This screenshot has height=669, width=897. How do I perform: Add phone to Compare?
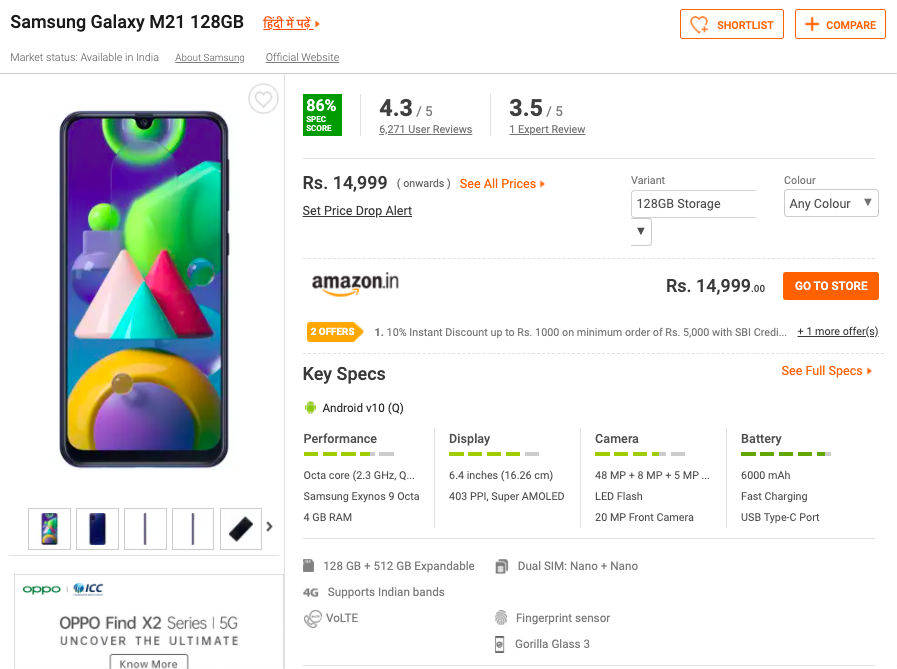point(840,25)
